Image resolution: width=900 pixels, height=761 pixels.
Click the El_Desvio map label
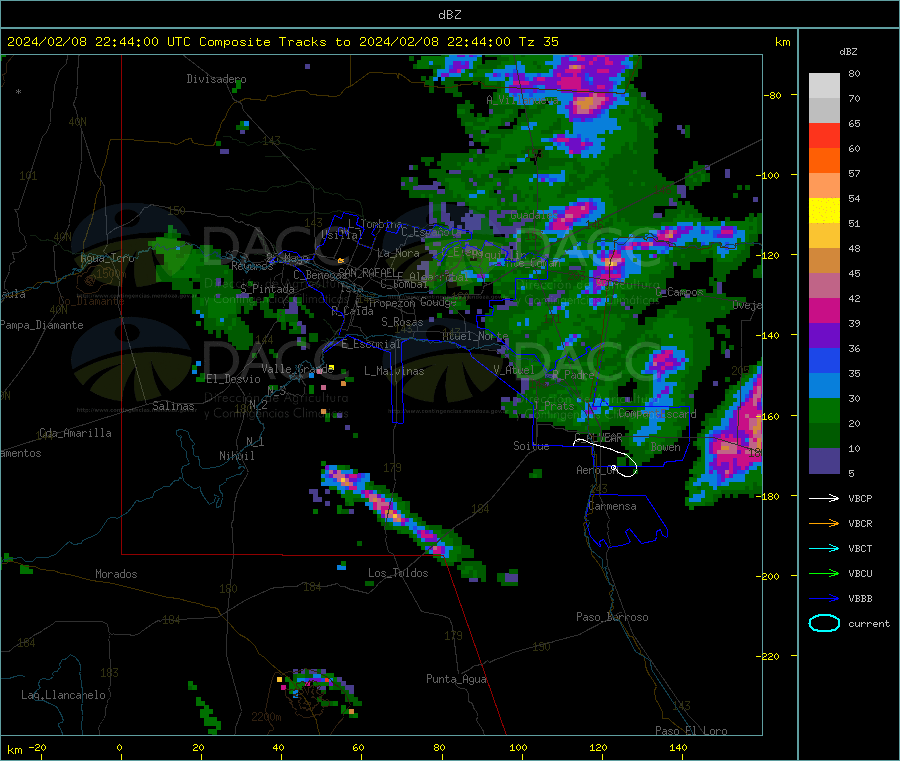coord(233,379)
